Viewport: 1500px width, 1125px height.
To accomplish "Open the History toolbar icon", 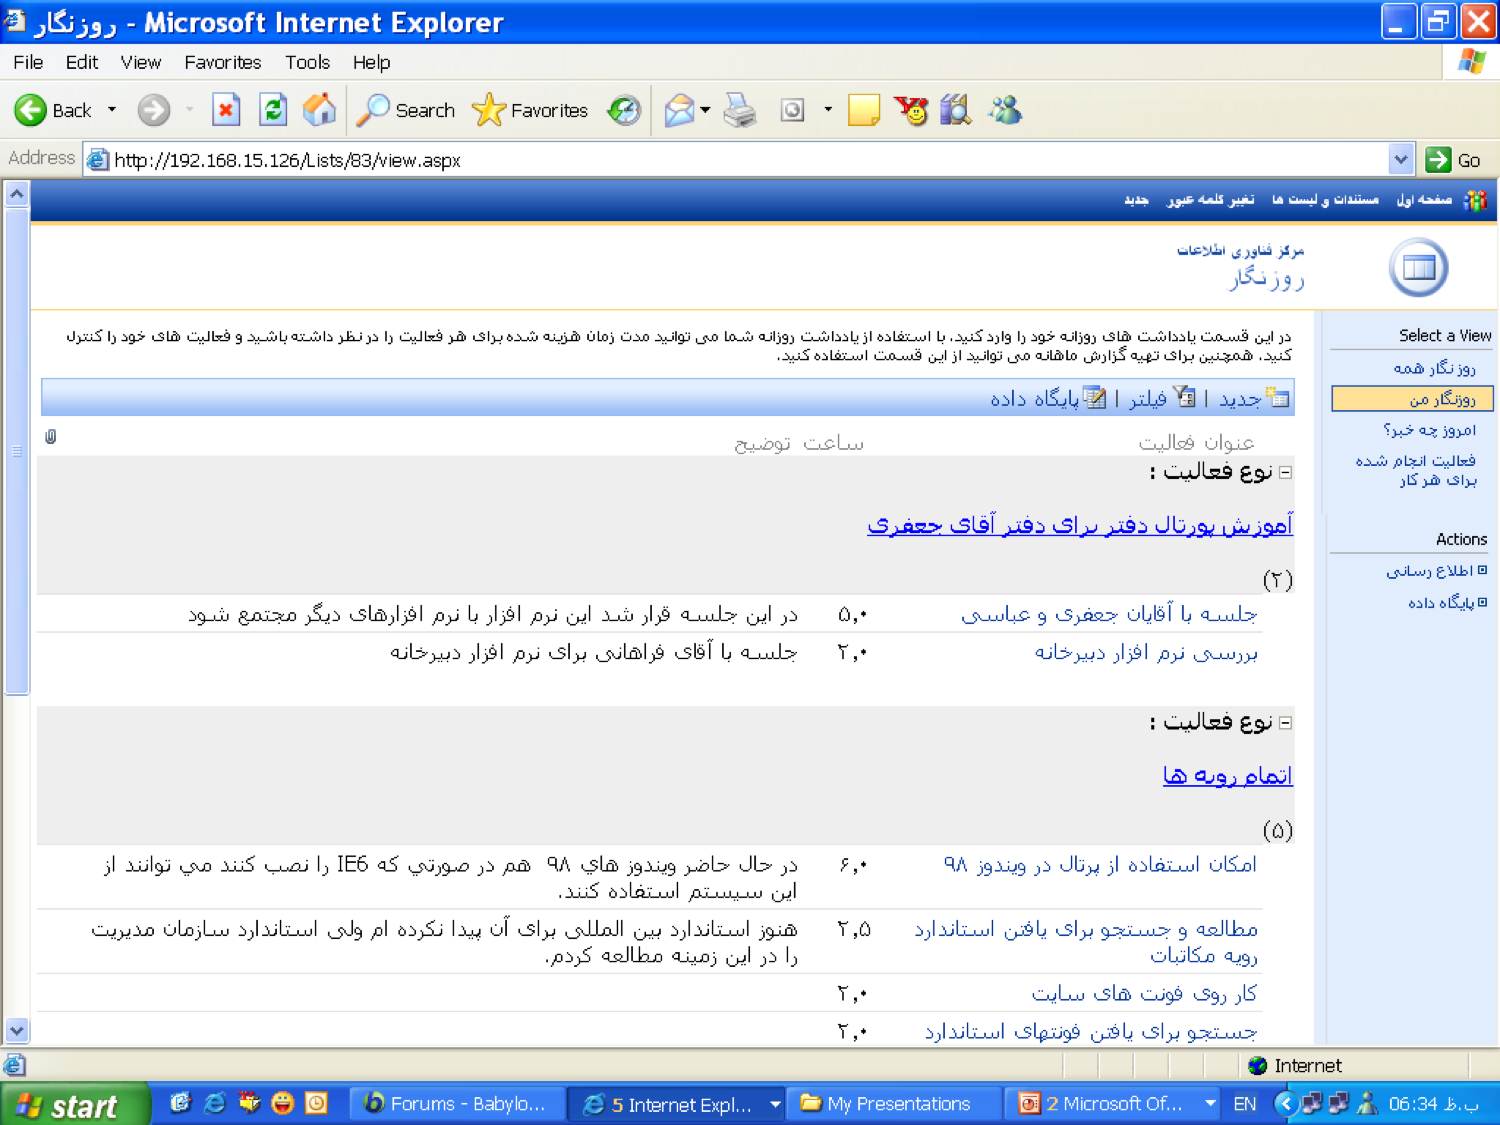I will [x=625, y=110].
